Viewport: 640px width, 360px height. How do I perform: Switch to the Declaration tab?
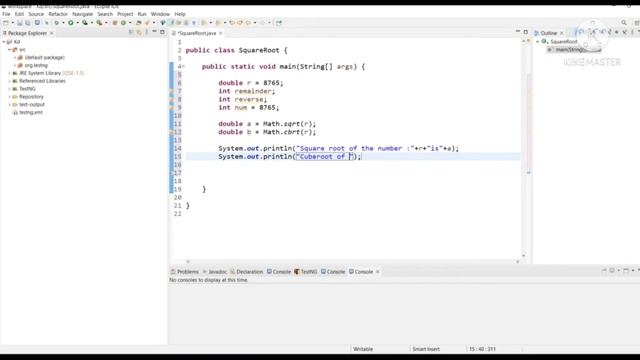point(247,272)
